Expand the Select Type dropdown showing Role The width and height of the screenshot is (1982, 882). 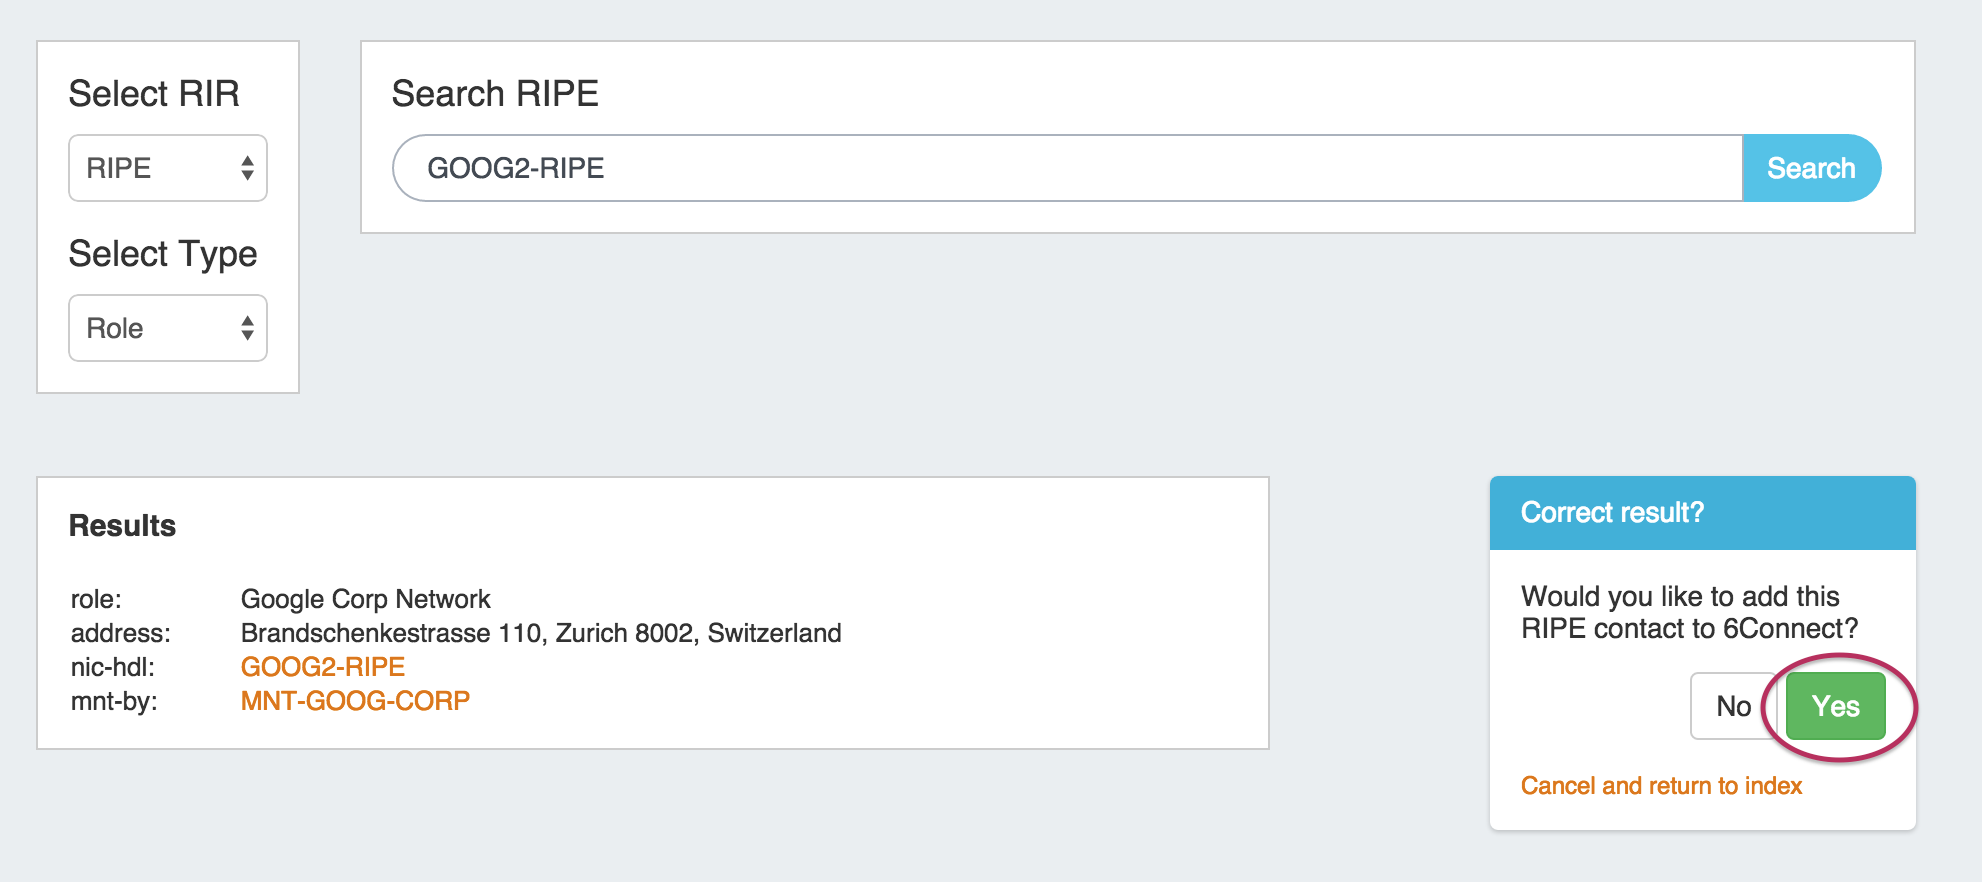(168, 328)
